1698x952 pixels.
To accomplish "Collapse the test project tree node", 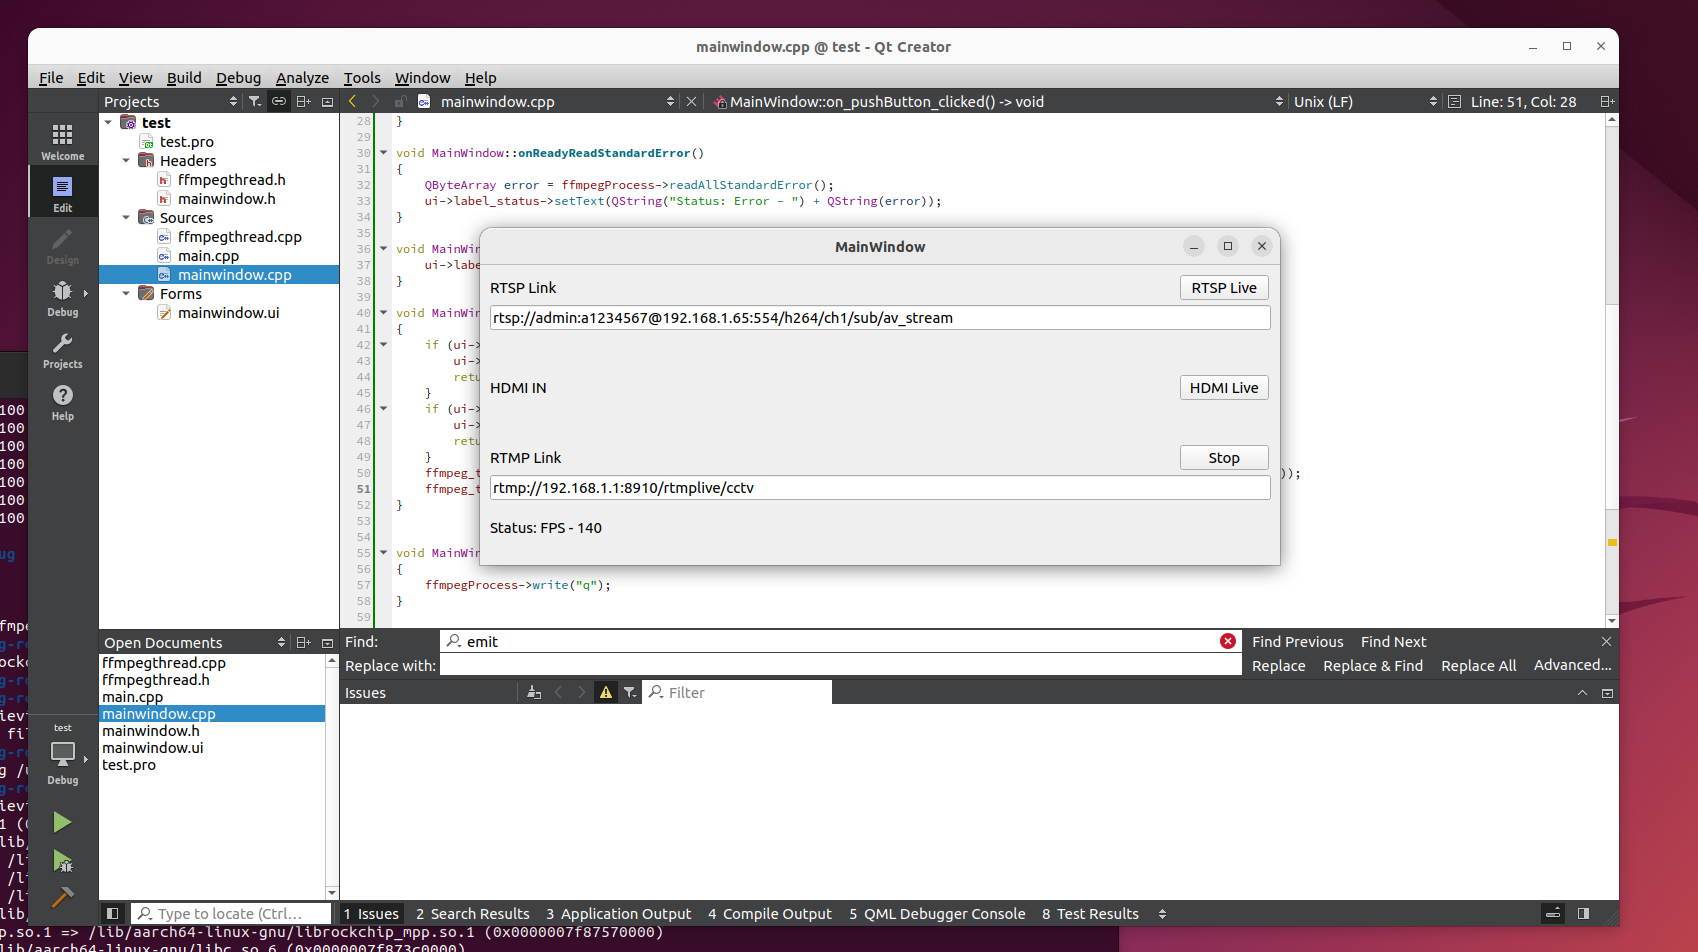I will (108, 122).
